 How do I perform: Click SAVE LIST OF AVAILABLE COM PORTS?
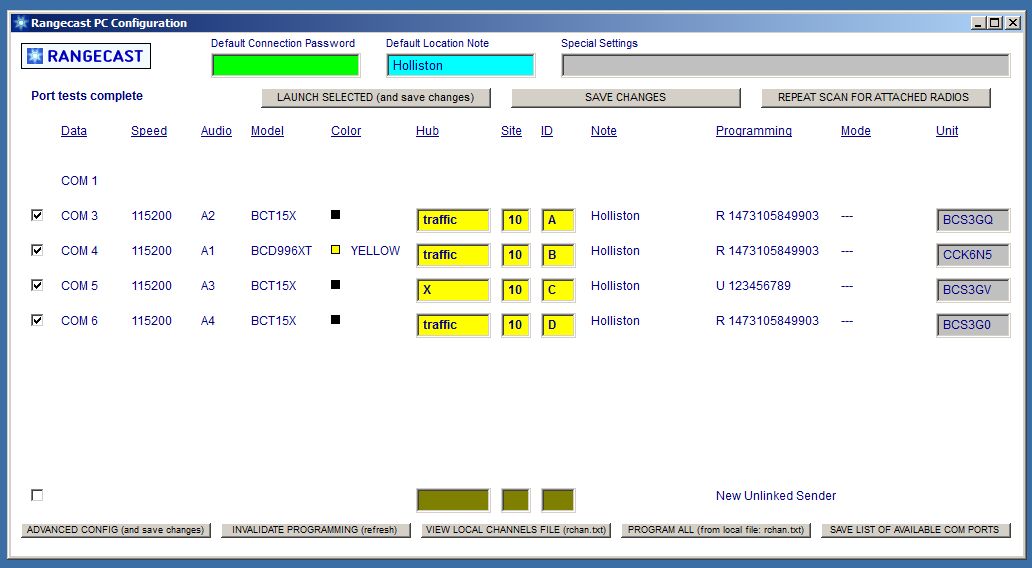916,530
